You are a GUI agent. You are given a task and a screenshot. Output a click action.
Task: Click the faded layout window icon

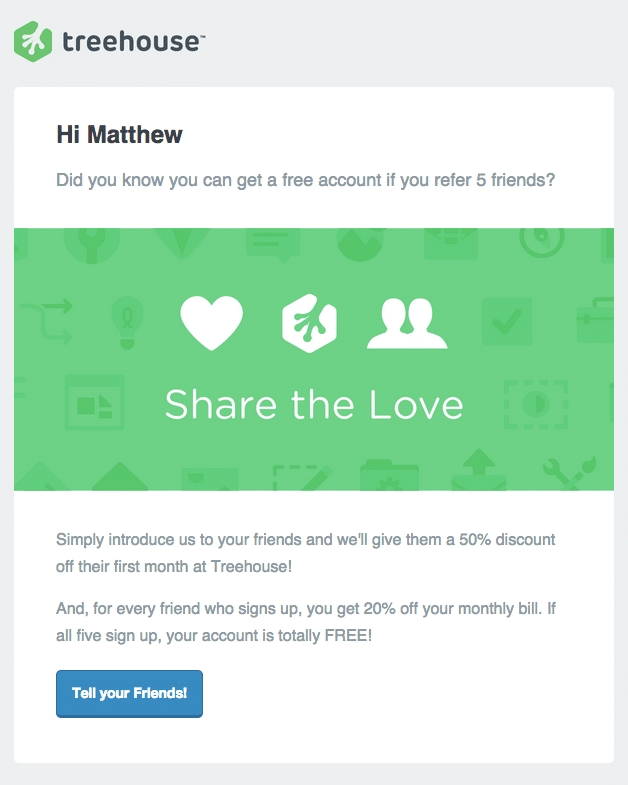click(93, 401)
